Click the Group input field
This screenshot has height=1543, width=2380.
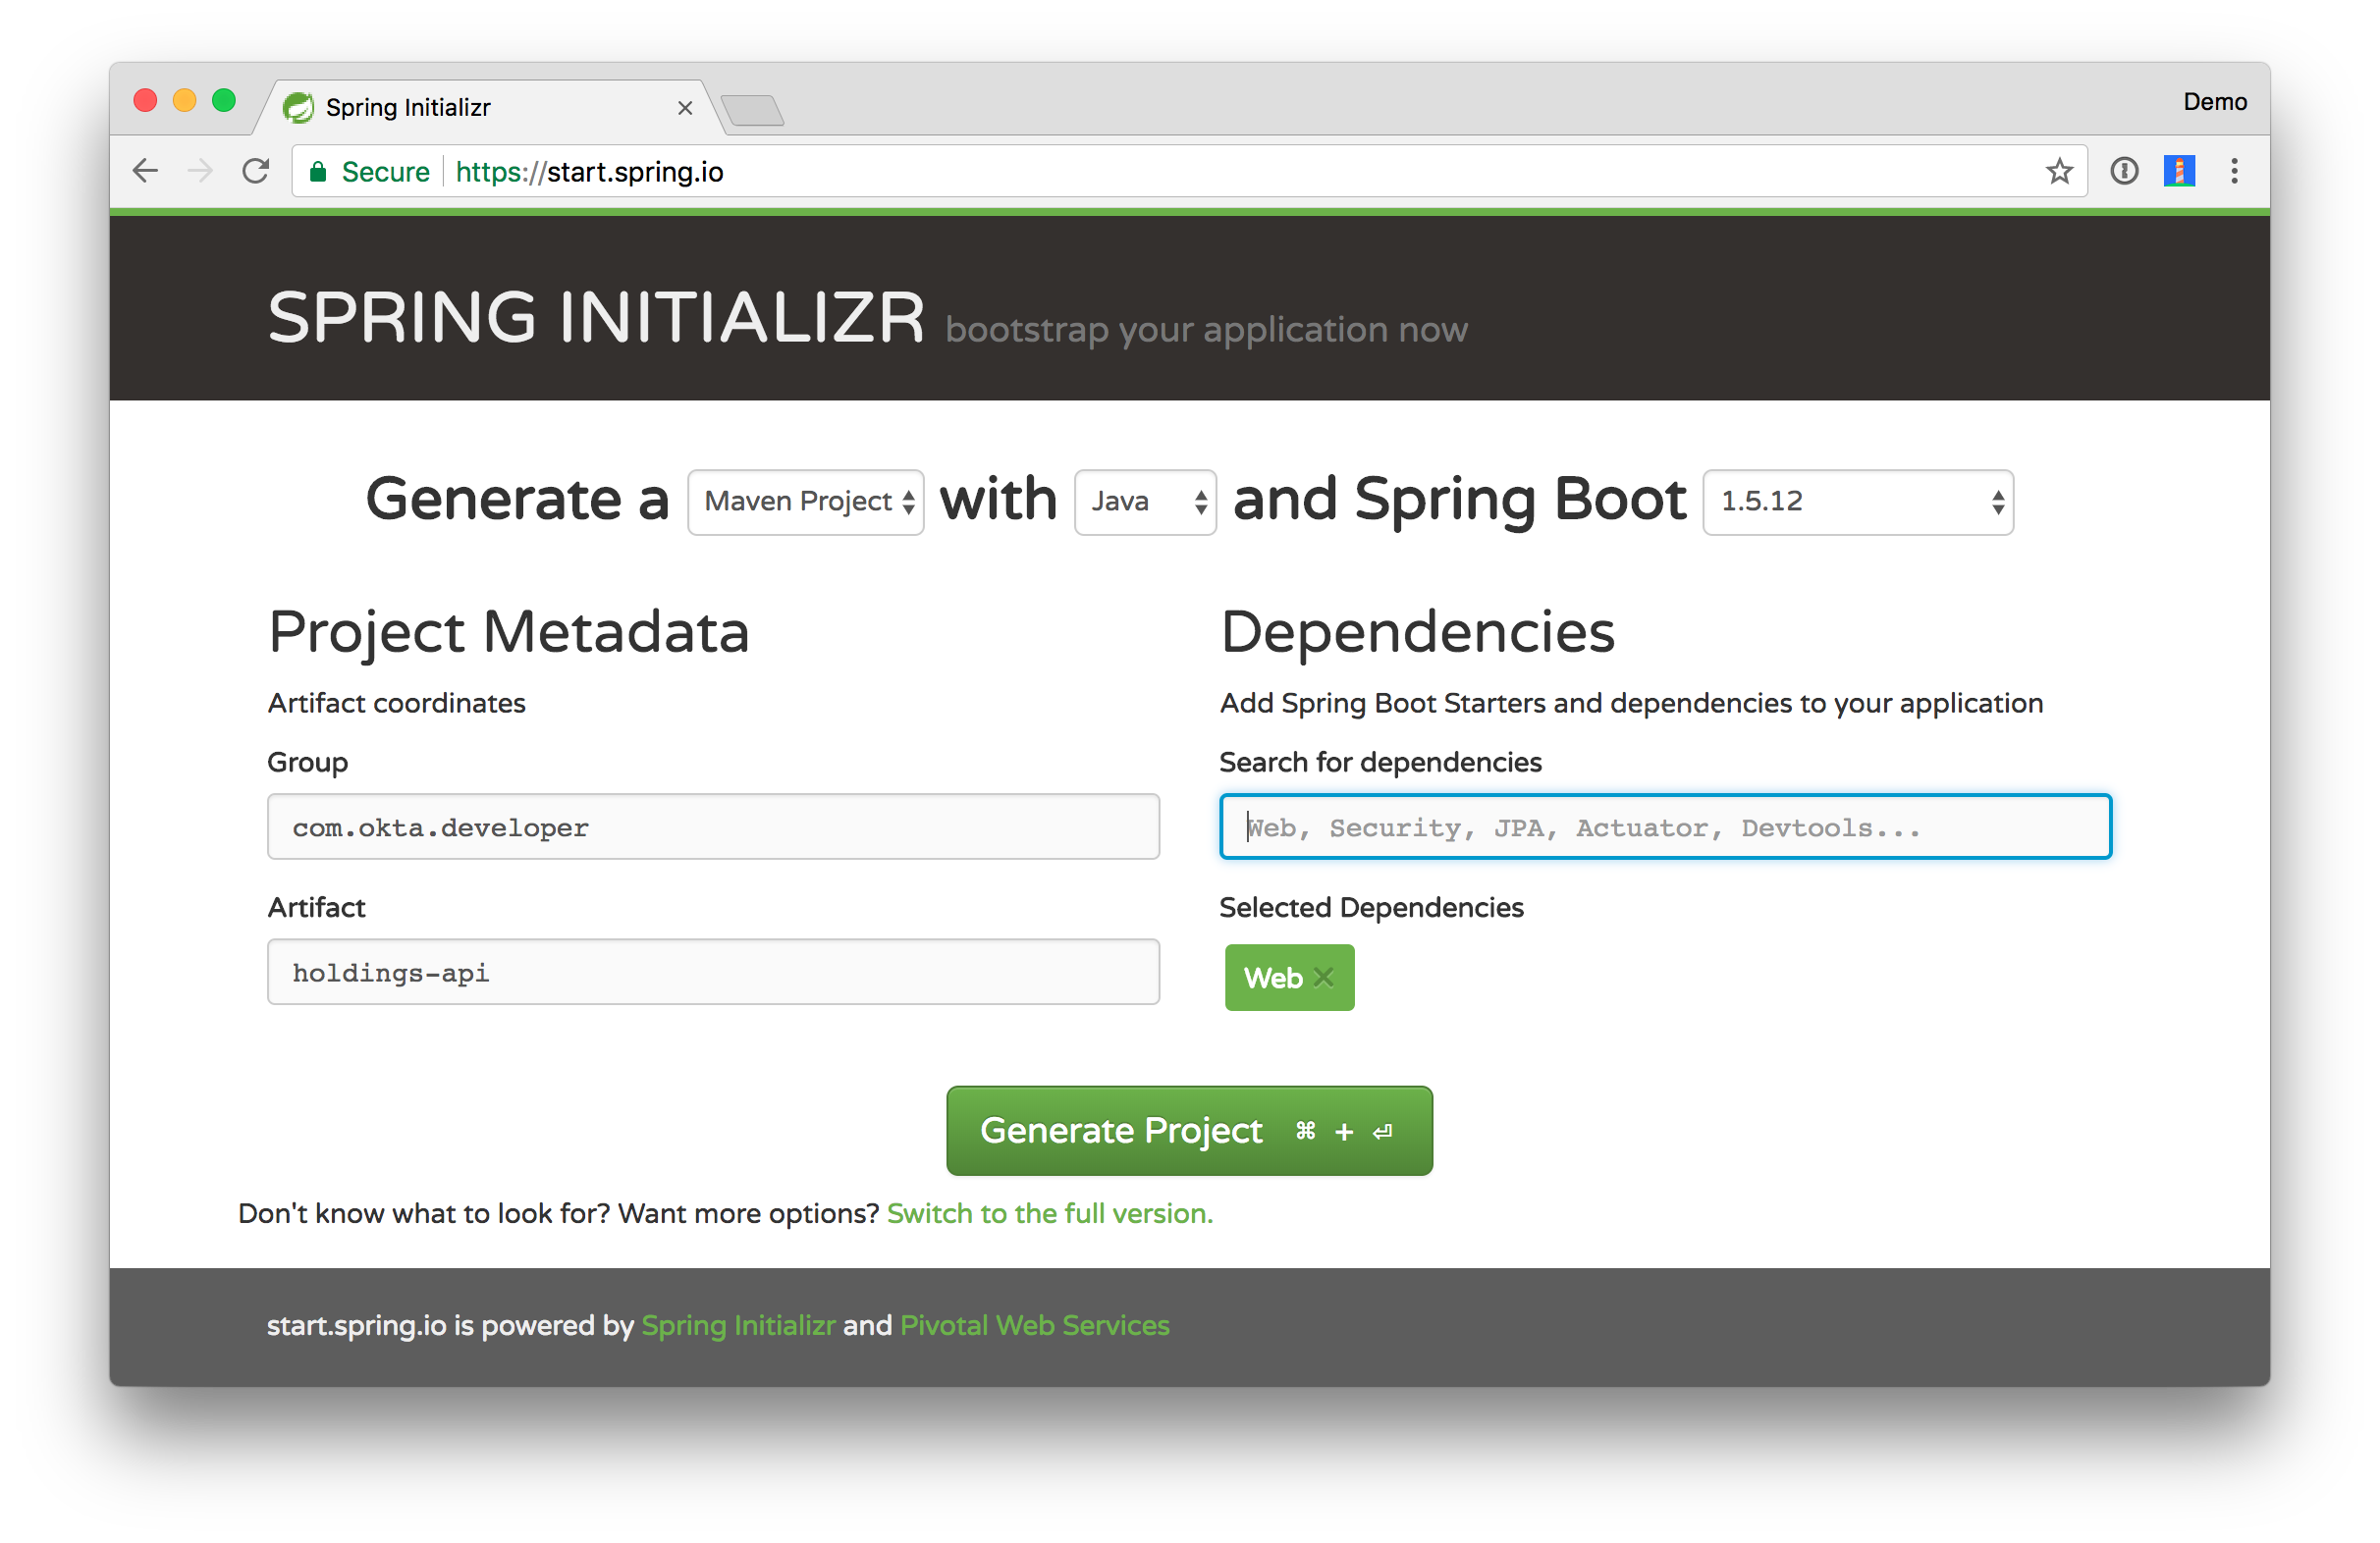[713, 827]
